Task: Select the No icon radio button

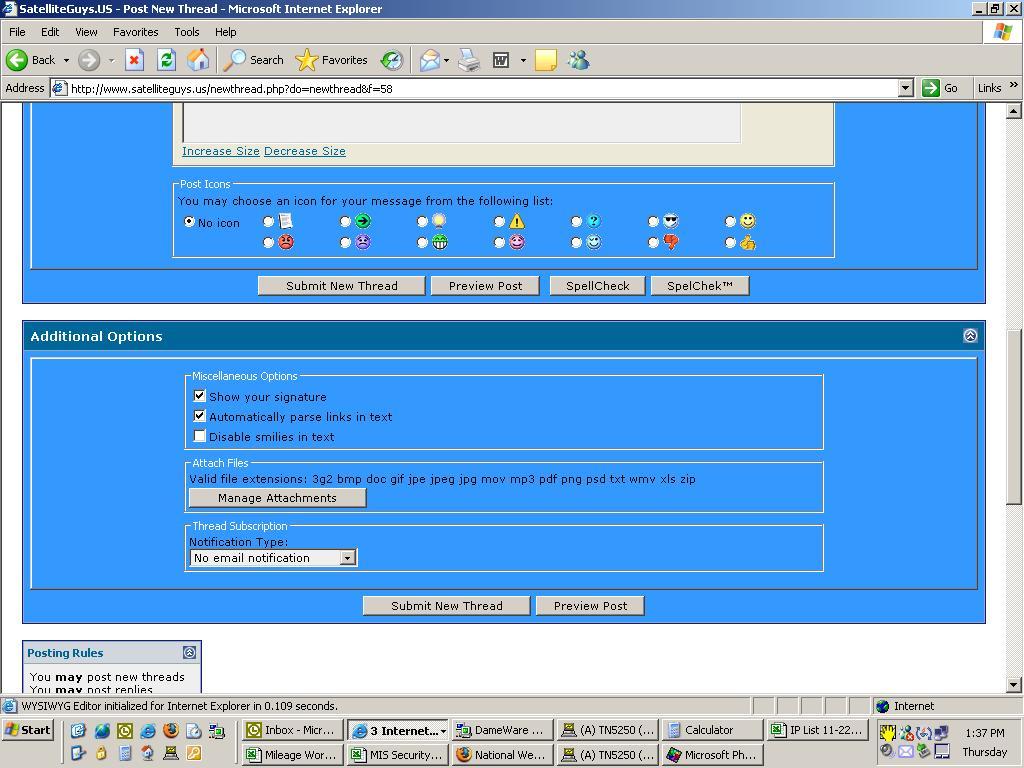Action: click(189, 222)
